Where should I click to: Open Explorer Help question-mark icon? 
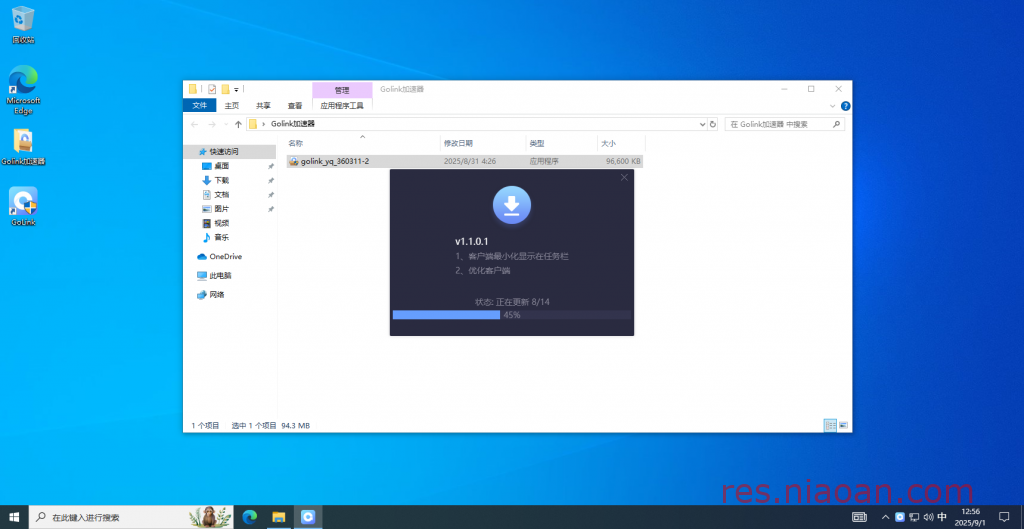(845, 106)
